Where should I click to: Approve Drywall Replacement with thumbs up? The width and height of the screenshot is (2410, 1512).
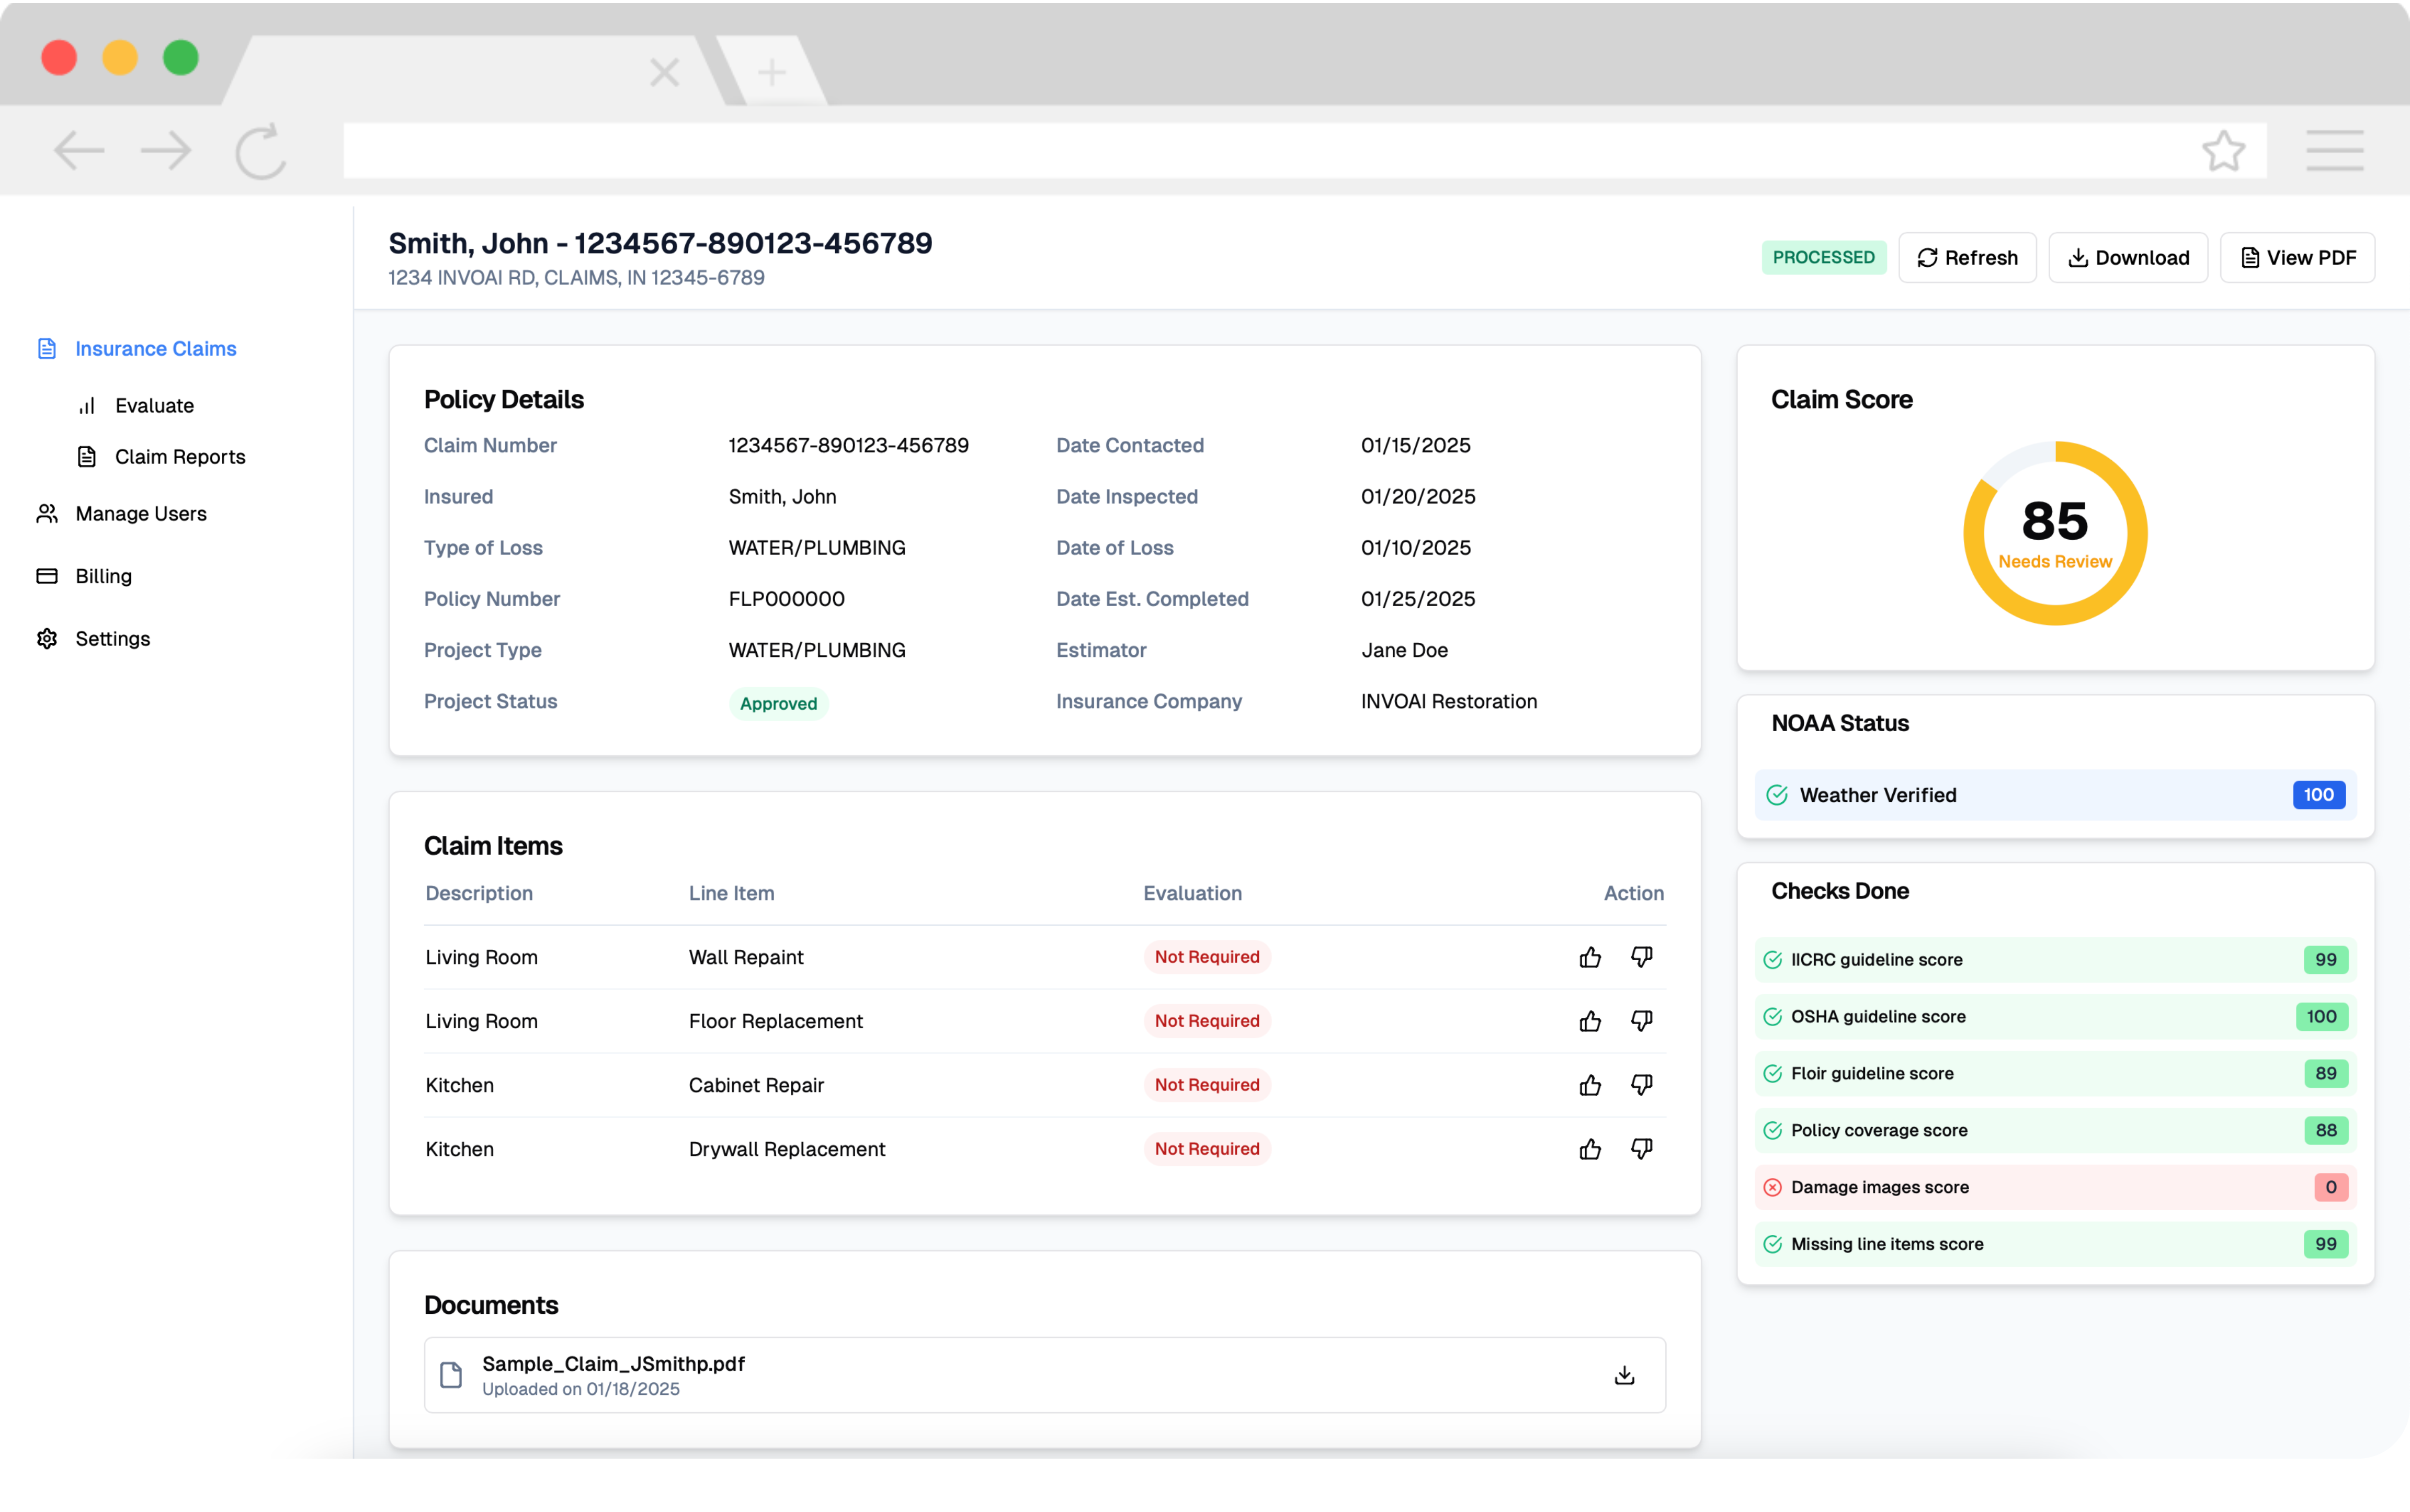coord(1589,1149)
